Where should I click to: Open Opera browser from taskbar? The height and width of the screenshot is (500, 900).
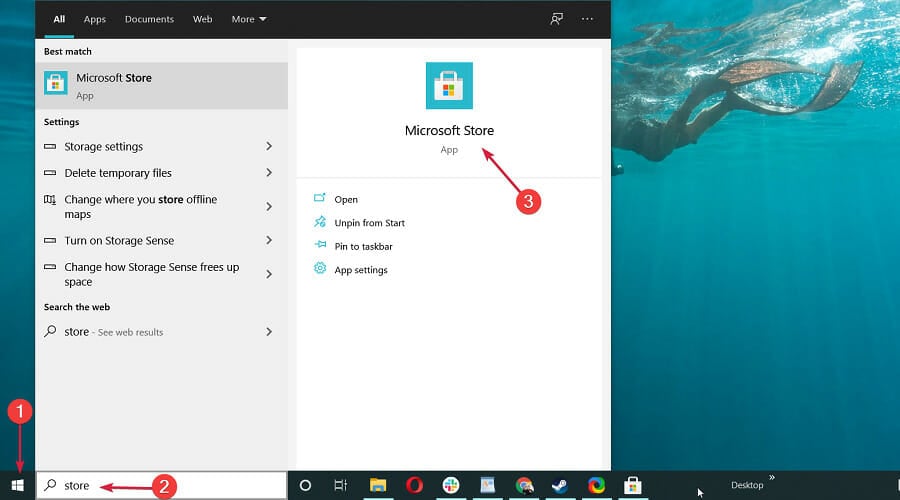point(414,485)
